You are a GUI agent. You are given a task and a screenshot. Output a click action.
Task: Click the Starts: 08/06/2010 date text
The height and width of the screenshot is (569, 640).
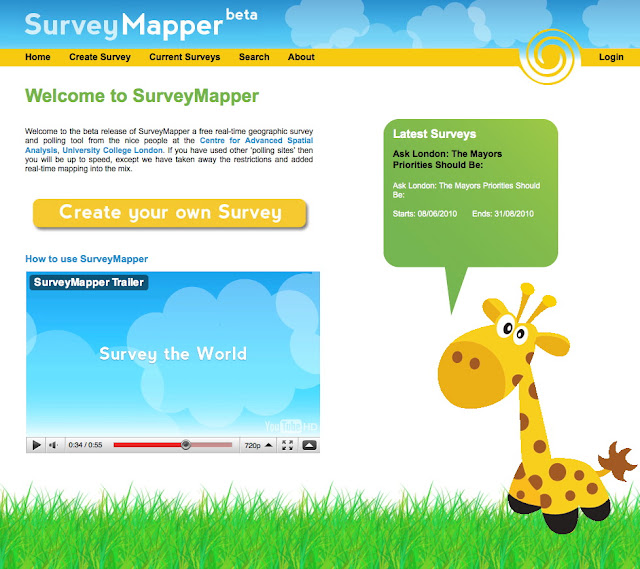pos(425,214)
